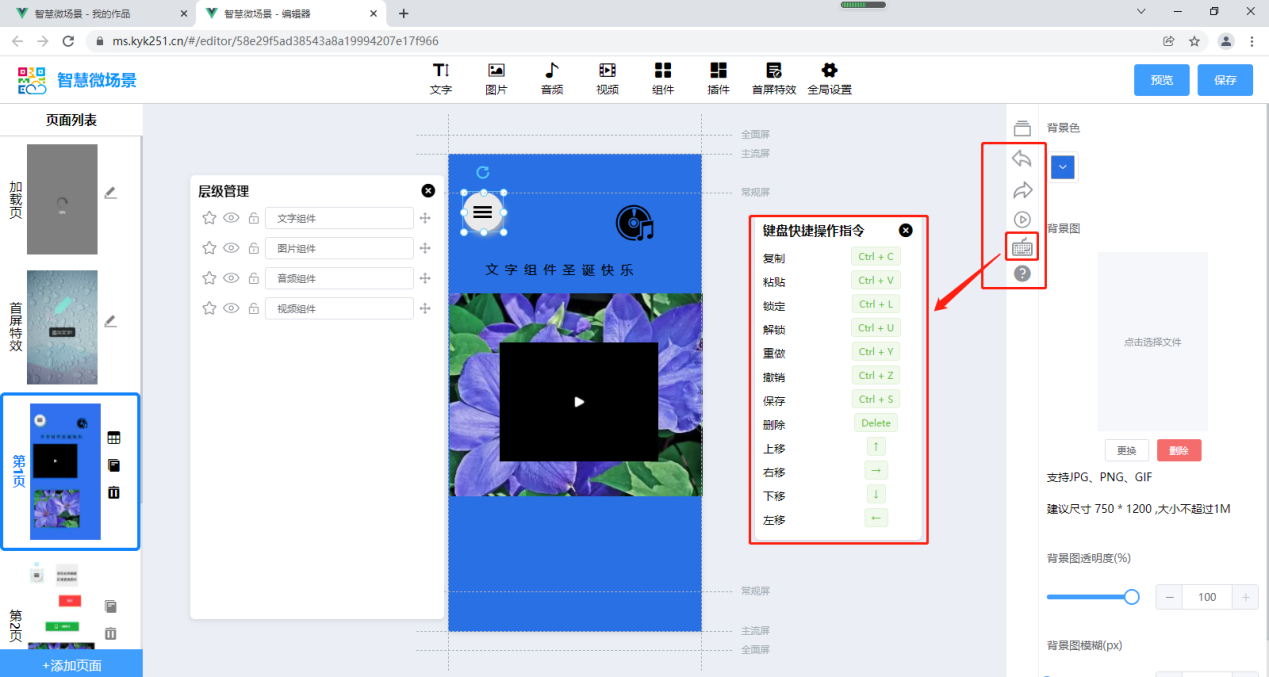1269x677 pixels.
Task: Open 全局设置 global settings gear
Action: [829, 71]
